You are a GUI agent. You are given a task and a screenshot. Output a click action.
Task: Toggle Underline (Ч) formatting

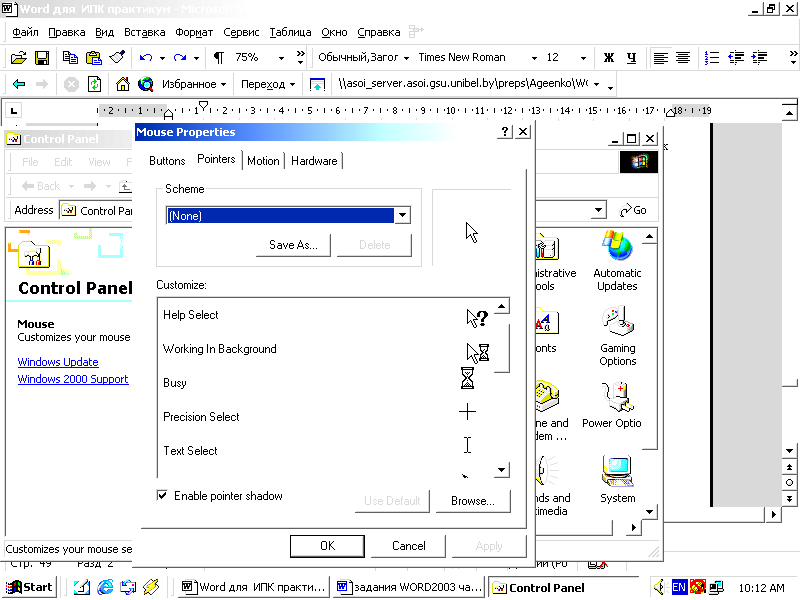[631, 58]
